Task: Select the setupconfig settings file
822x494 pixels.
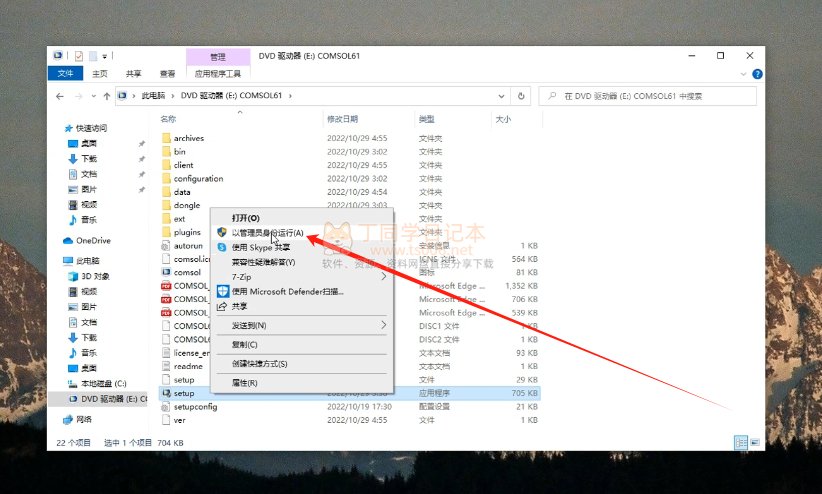Action: (x=195, y=406)
